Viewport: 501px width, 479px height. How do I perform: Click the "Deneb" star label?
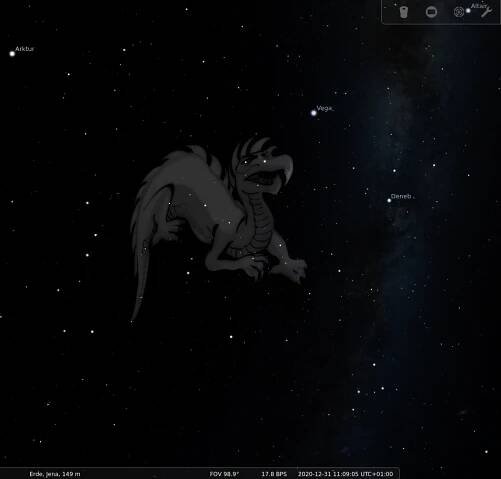tap(401, 196)
